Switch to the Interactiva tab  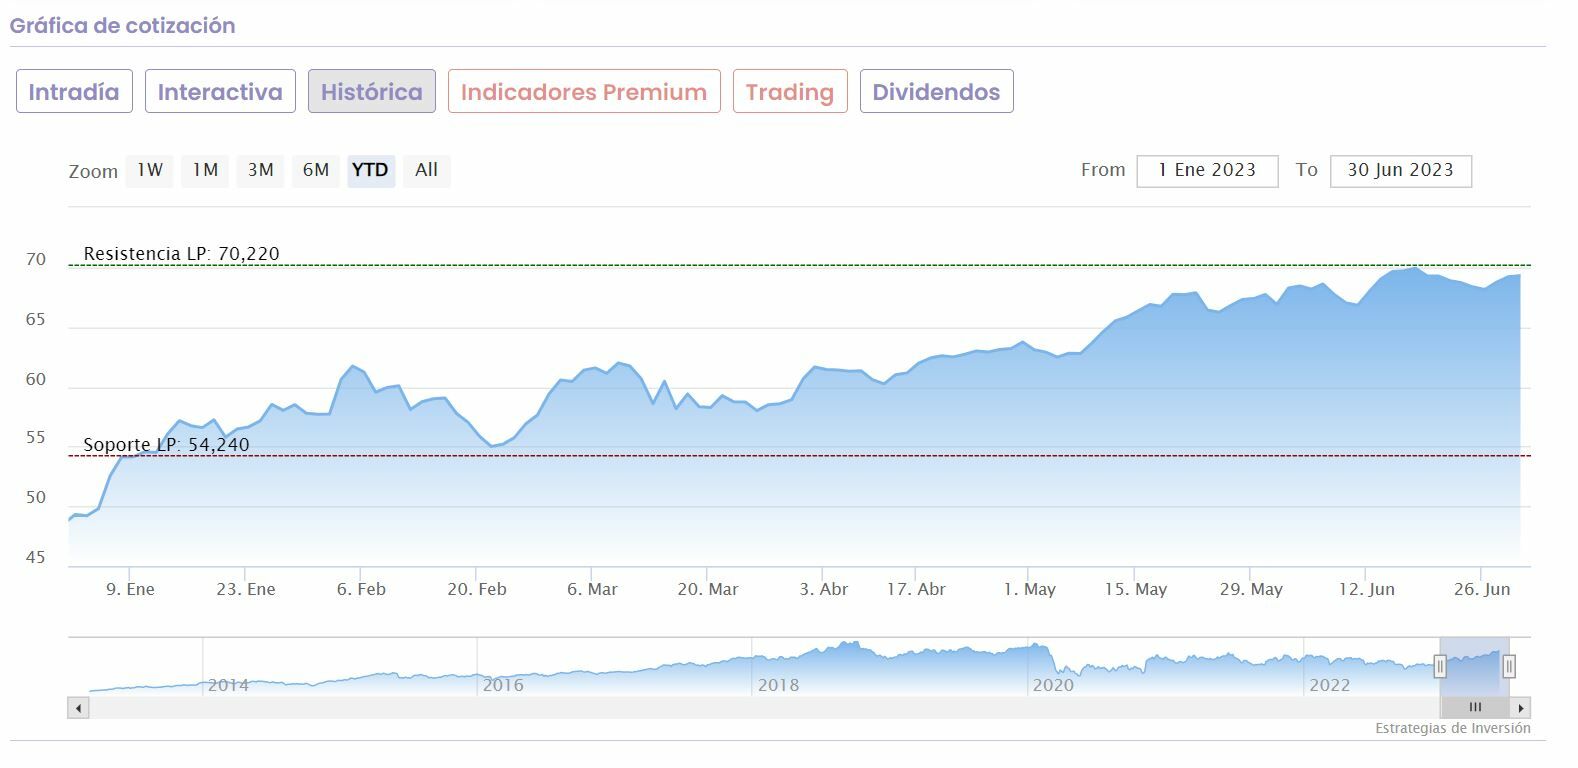click(x=220, y=92)
